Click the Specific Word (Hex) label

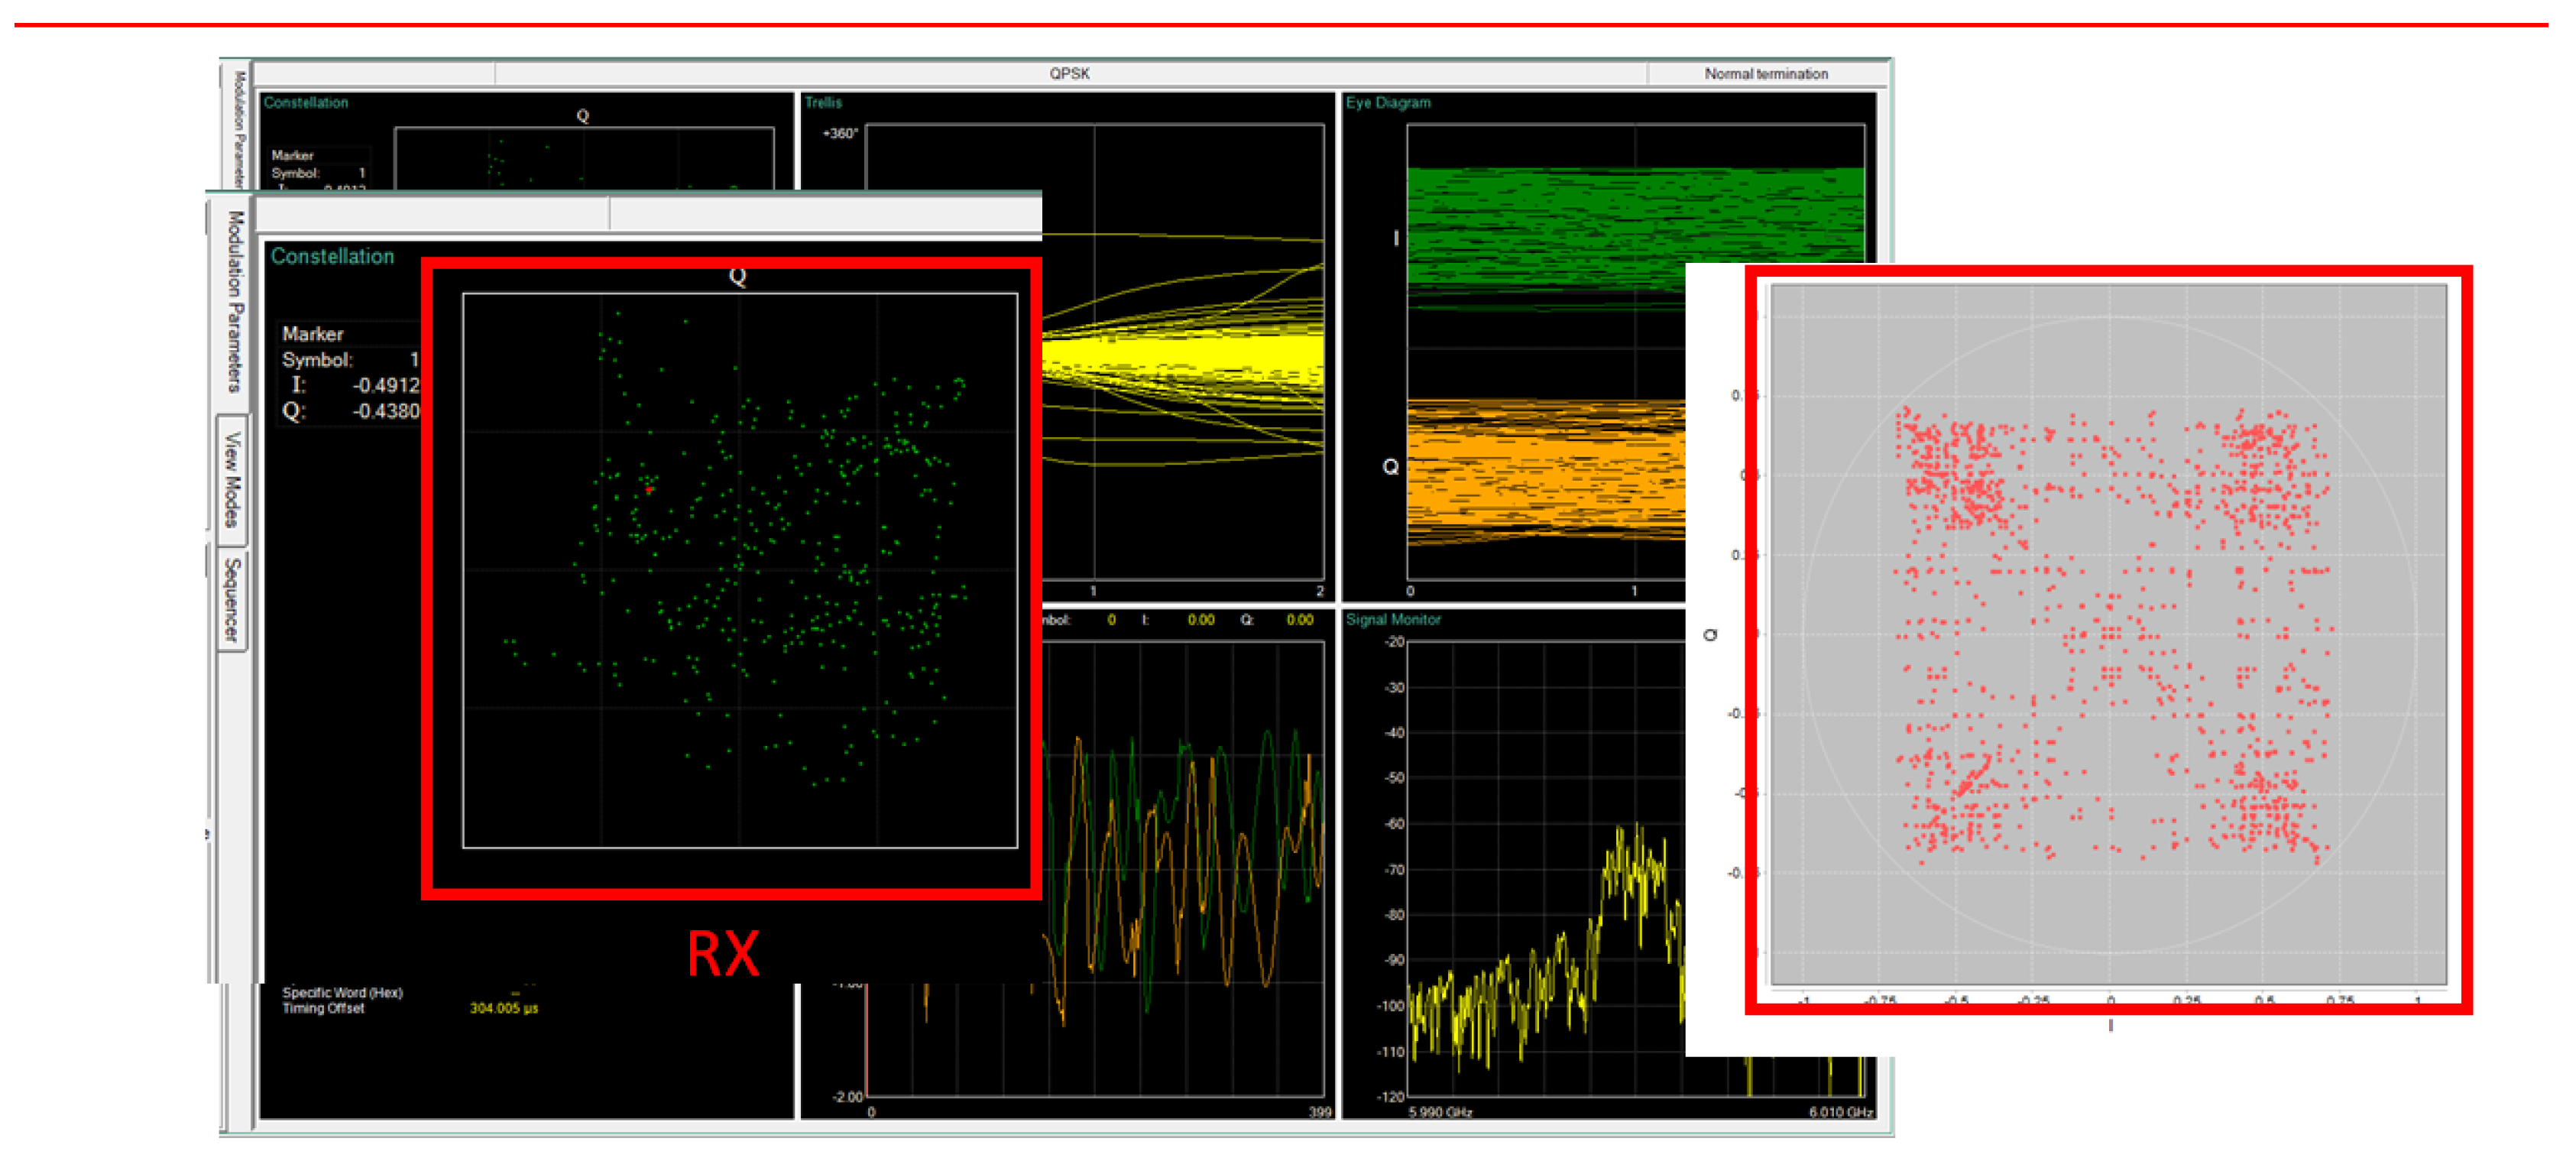342,992
